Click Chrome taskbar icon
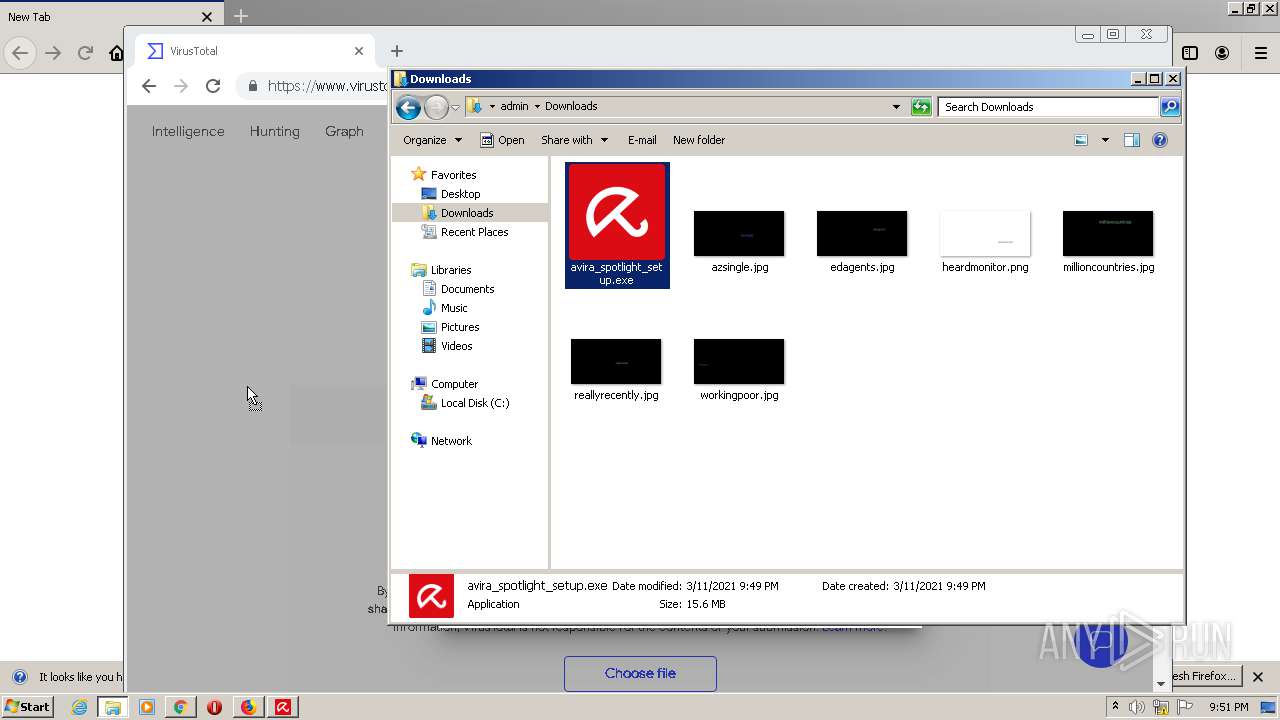1280x720 pixels. coord(180,707)
